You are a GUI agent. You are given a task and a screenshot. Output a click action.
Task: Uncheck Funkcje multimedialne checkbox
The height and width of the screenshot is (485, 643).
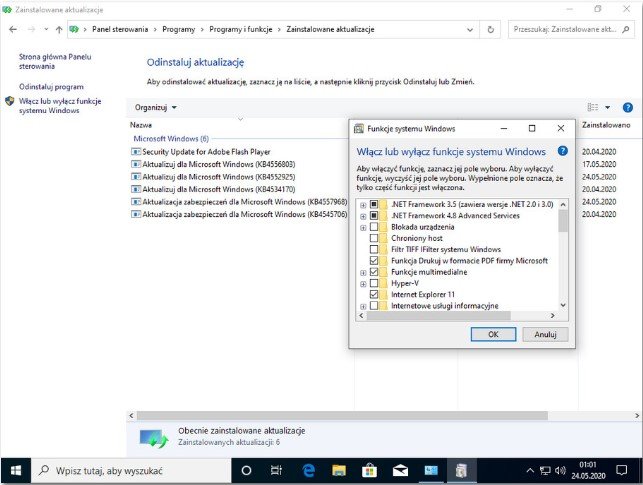374,272
